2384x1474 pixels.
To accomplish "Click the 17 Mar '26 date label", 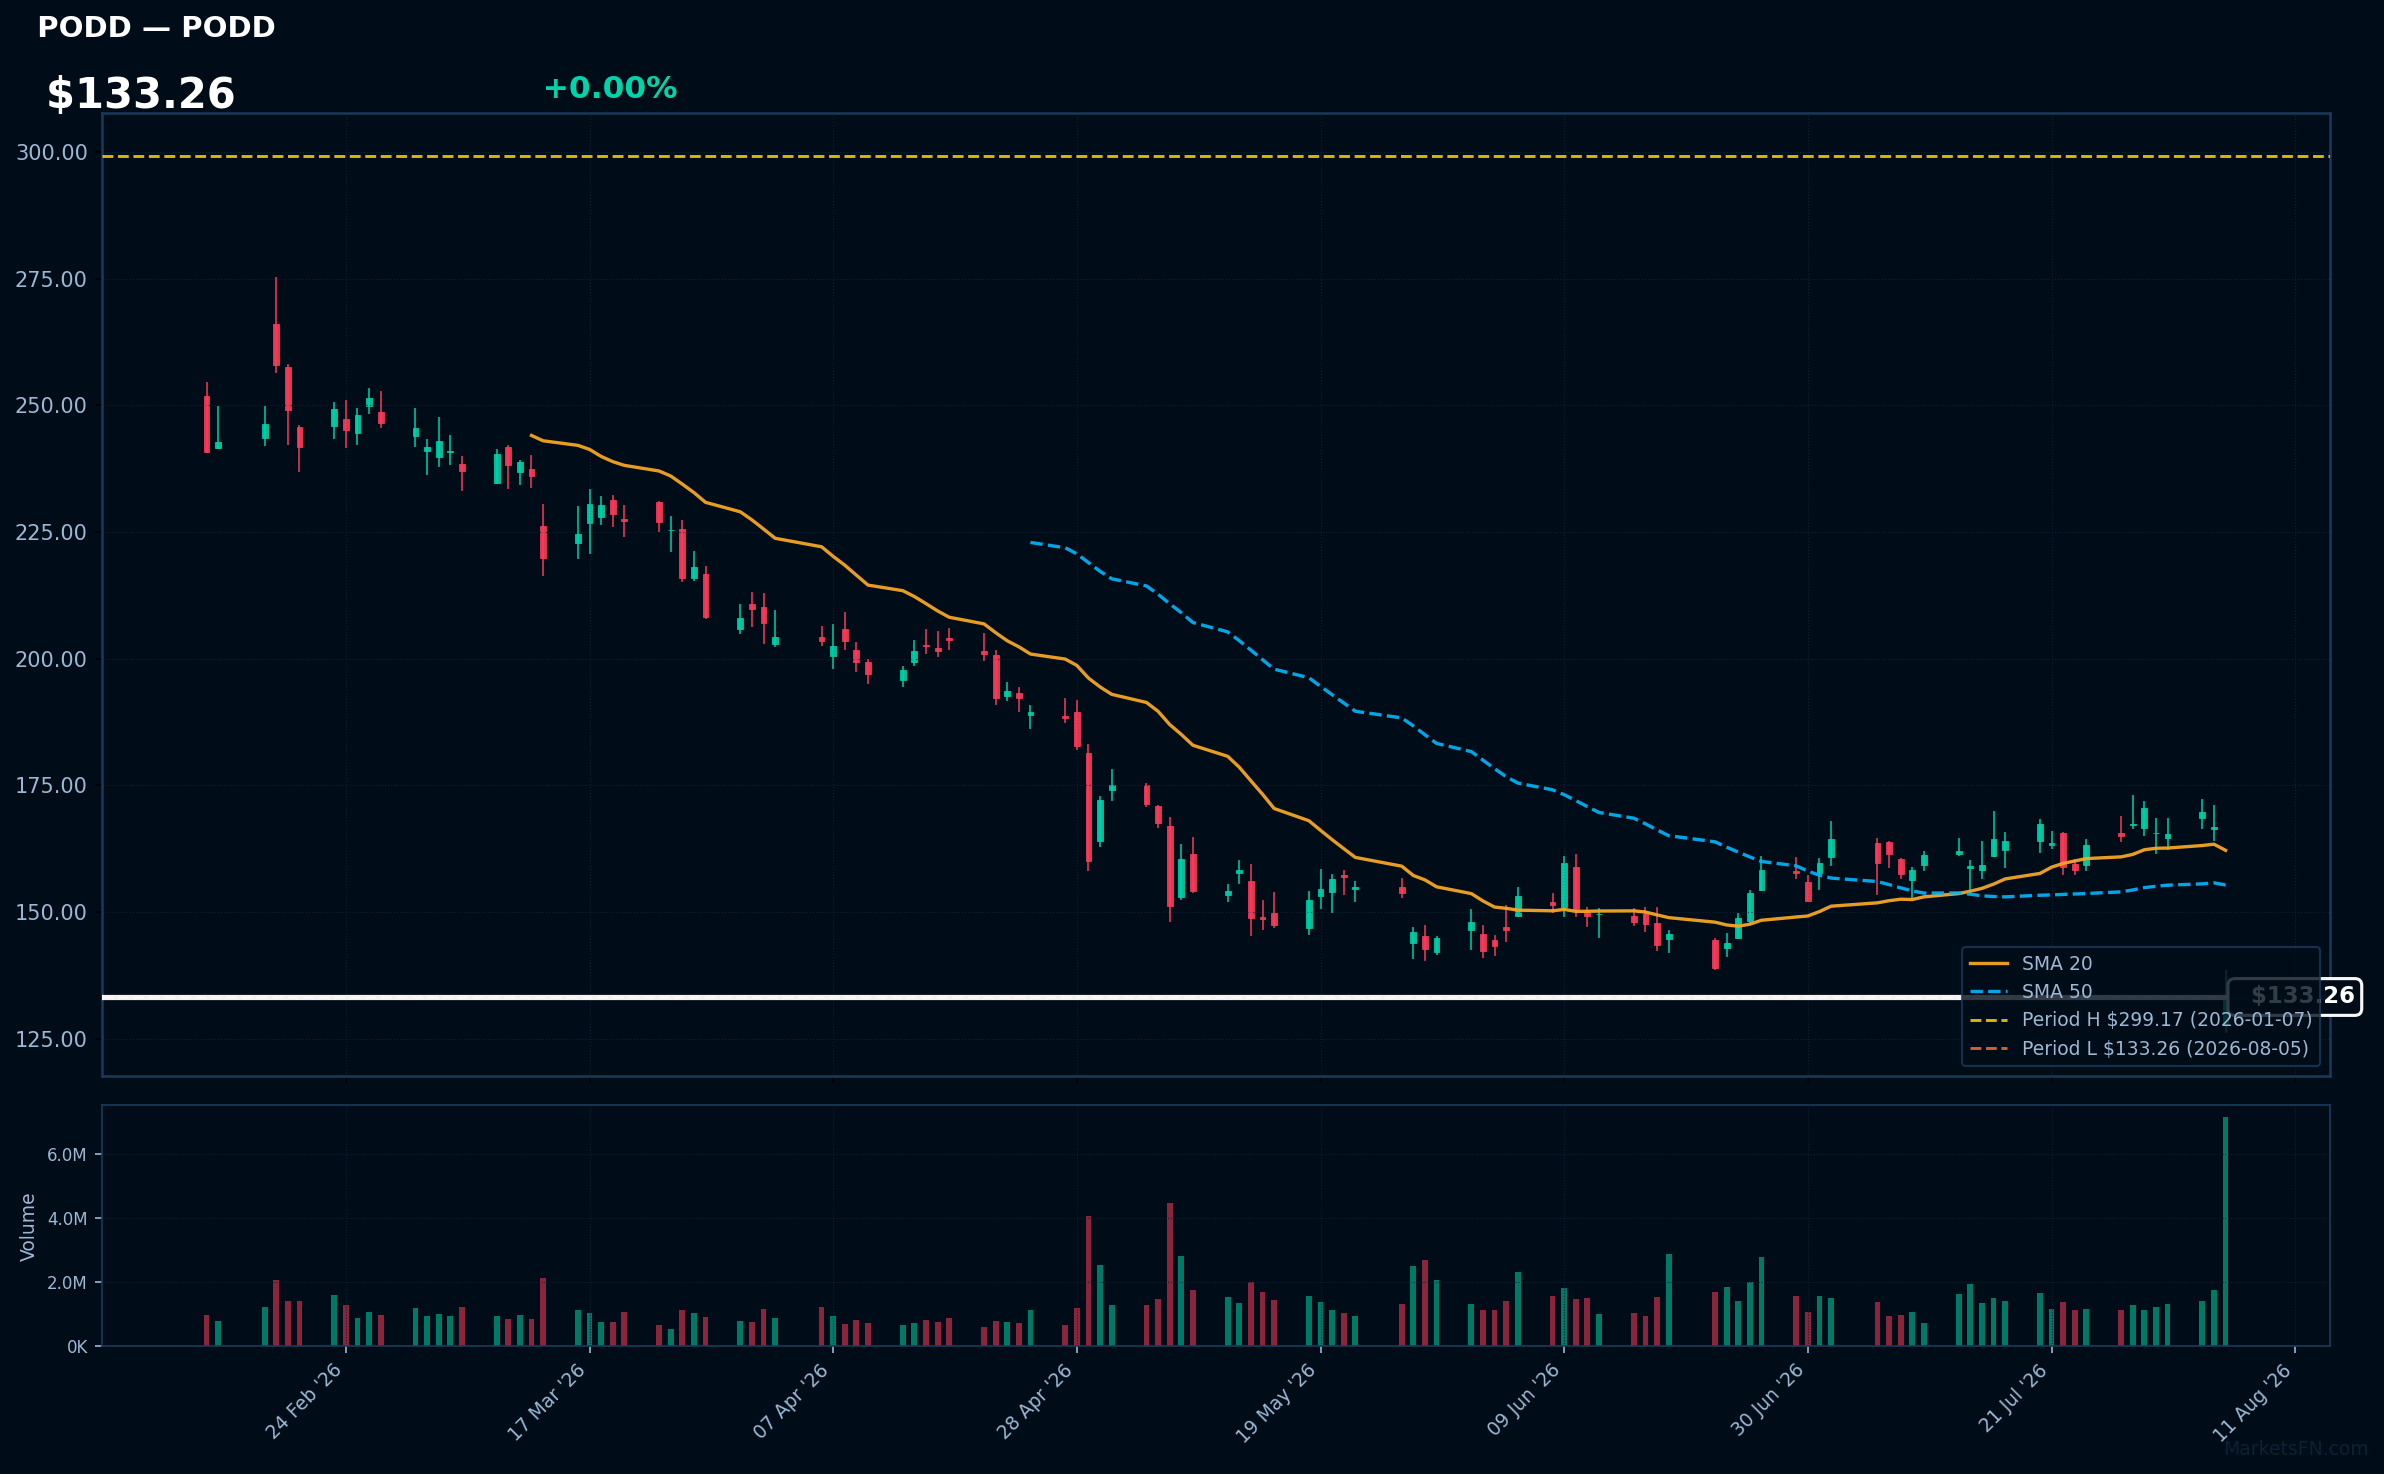I will coord(546,1401).
